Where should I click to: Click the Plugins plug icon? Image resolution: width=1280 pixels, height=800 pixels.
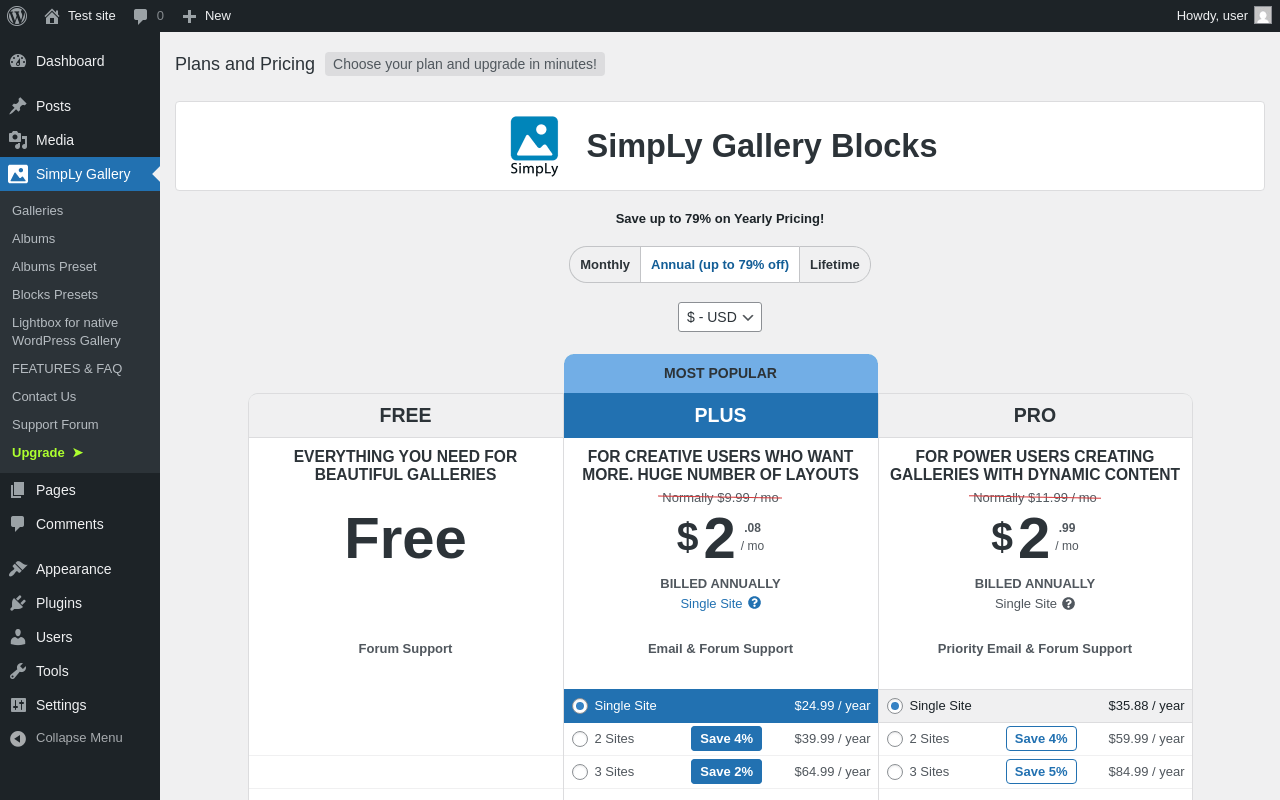18,603
